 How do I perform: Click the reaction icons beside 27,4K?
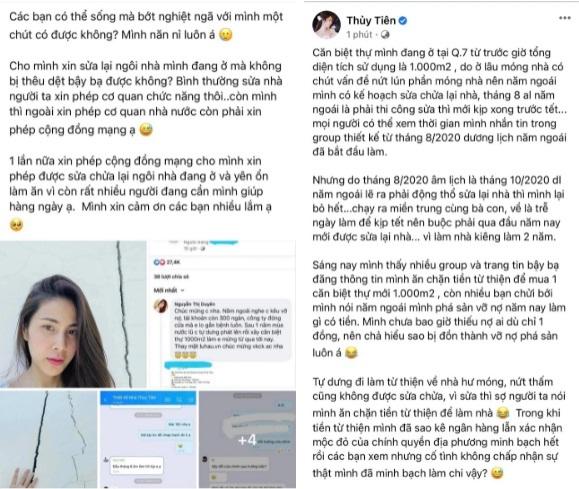point(160,262)
